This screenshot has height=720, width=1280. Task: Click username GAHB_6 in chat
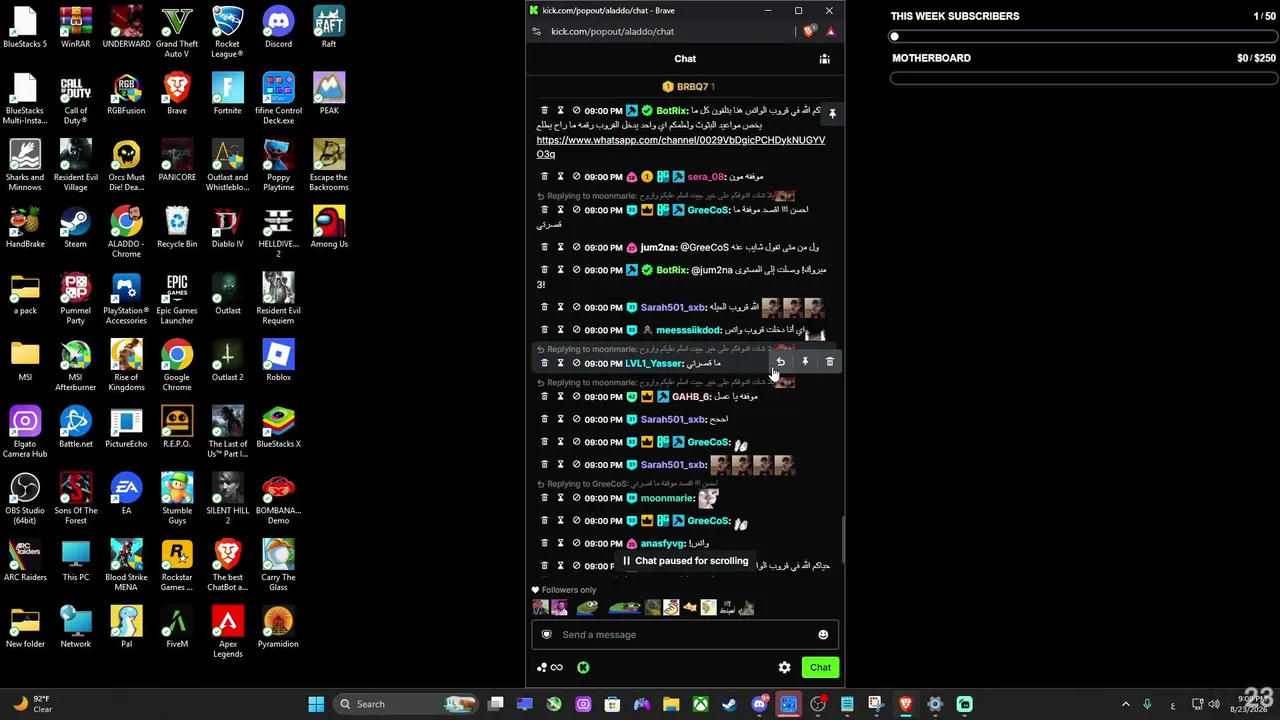coord(691,397)
